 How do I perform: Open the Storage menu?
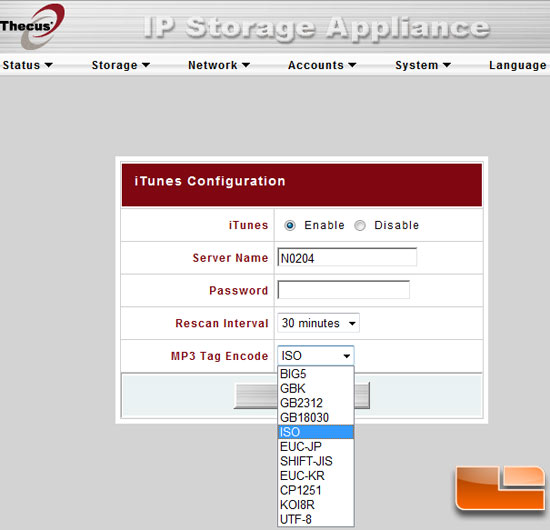click(x=121, y=65)
